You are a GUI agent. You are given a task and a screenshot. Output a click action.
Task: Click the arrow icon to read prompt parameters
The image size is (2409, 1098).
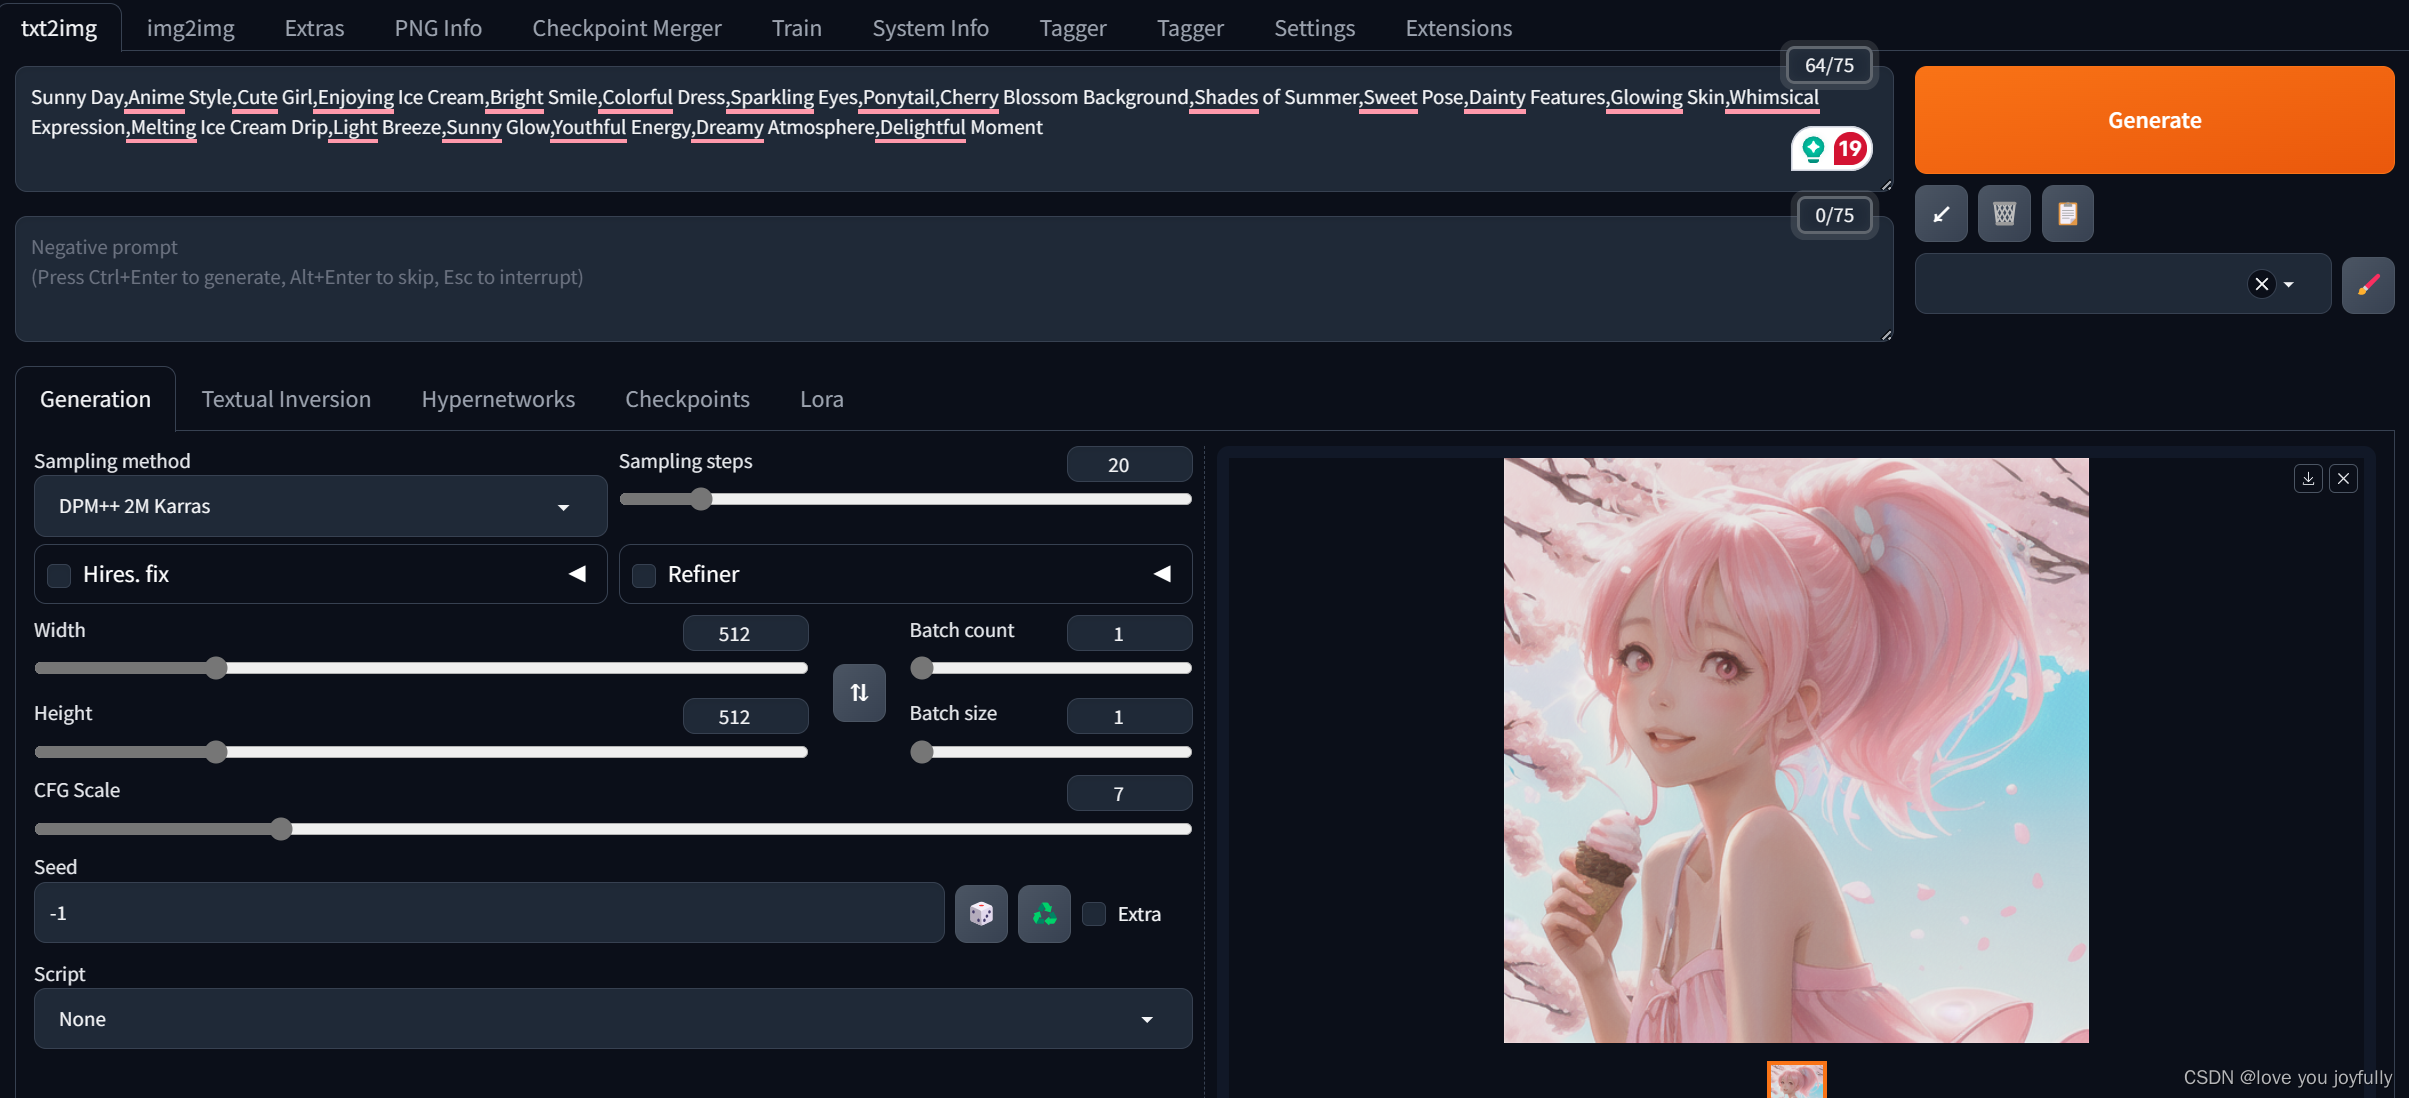[1941, 214]
